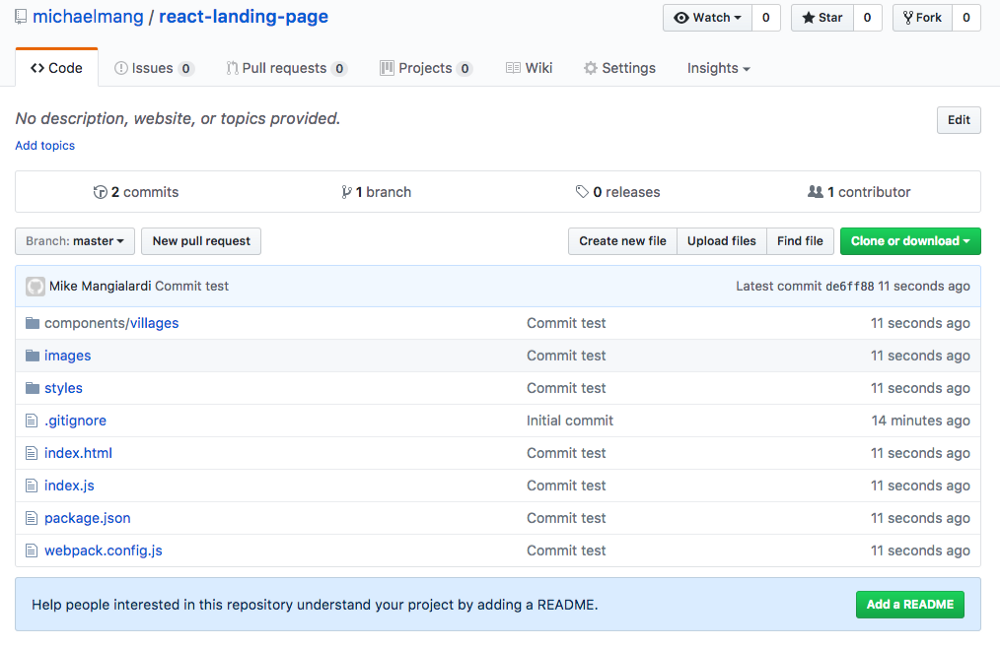The width and height of the screenshot is (1000, 645).
Task: Click the commits history icon
Action: coord(100,192)
